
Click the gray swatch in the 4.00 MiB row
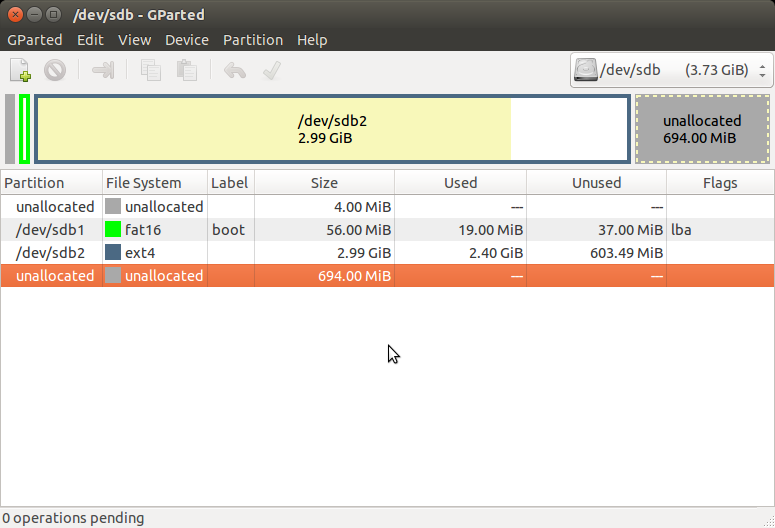pos(113,206)
